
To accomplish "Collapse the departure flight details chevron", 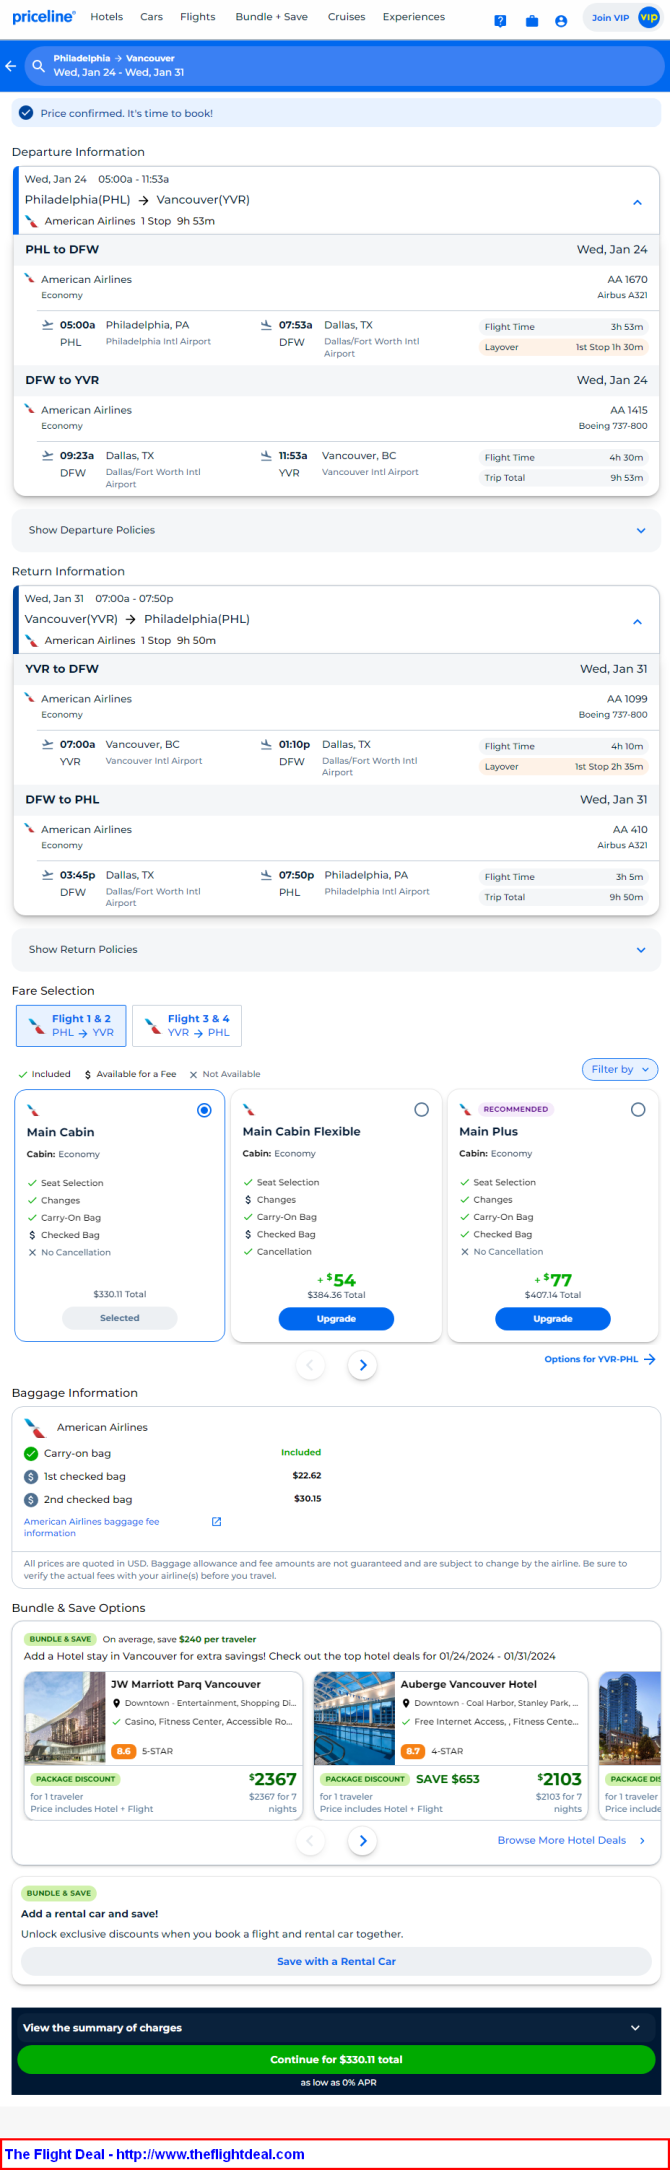I will coord(637,202).
